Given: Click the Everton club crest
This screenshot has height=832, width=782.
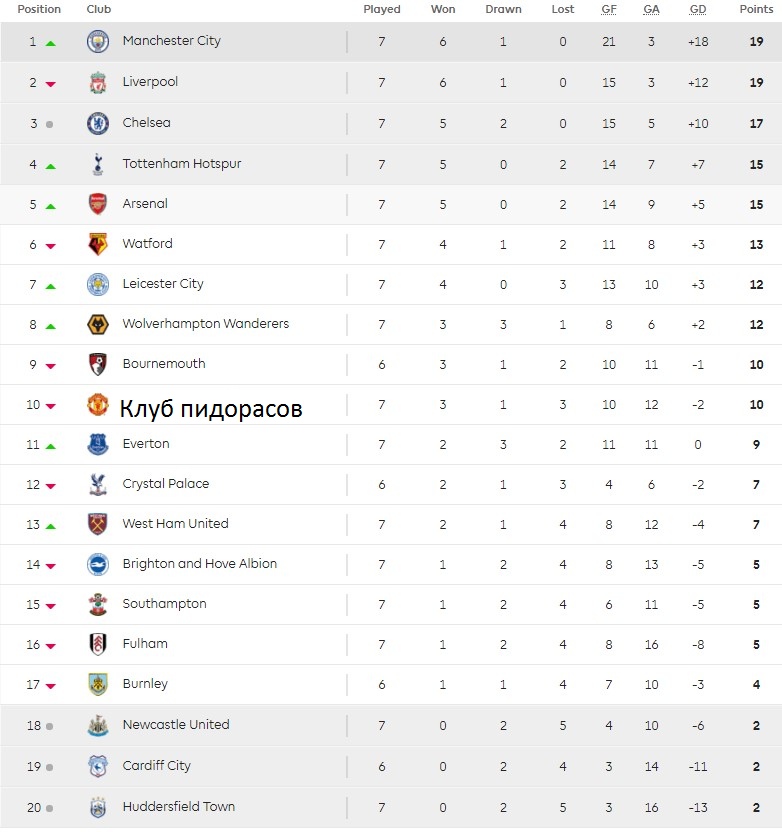Looking at the screenshot, I should pyautogui.click(x=98, y=444).
